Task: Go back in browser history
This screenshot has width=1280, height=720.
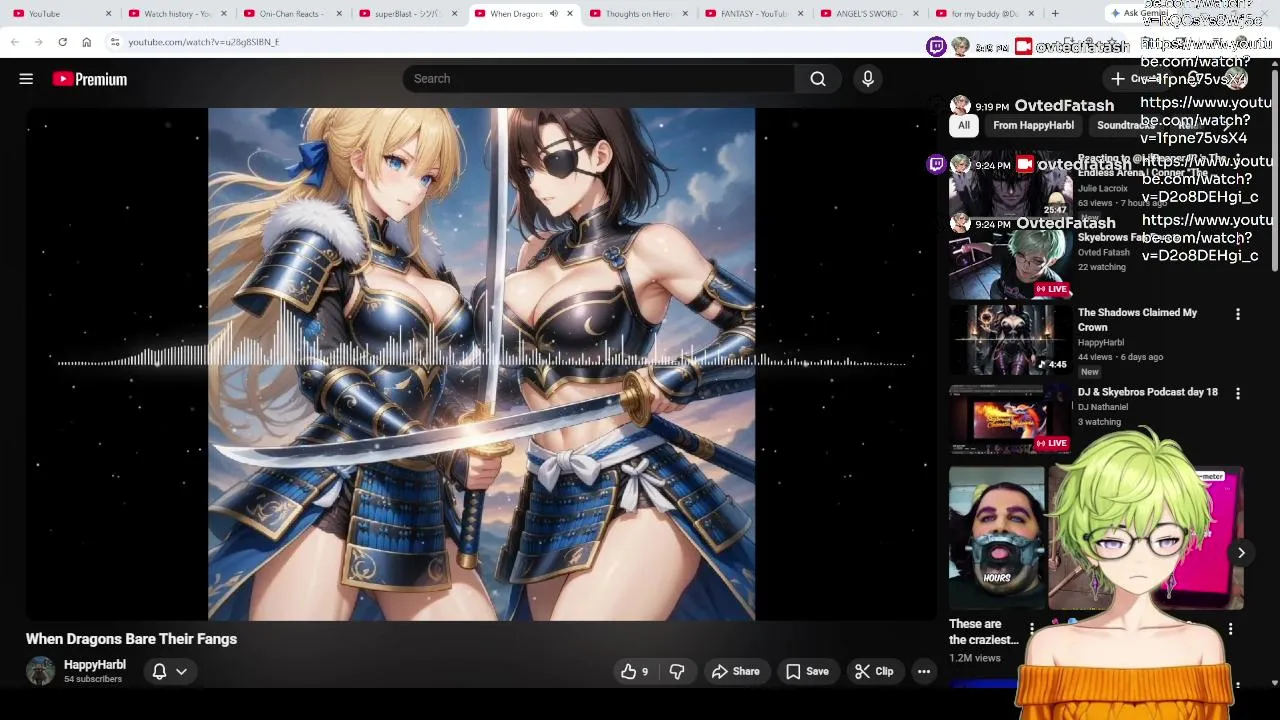Action: click(x=14, y=42)
